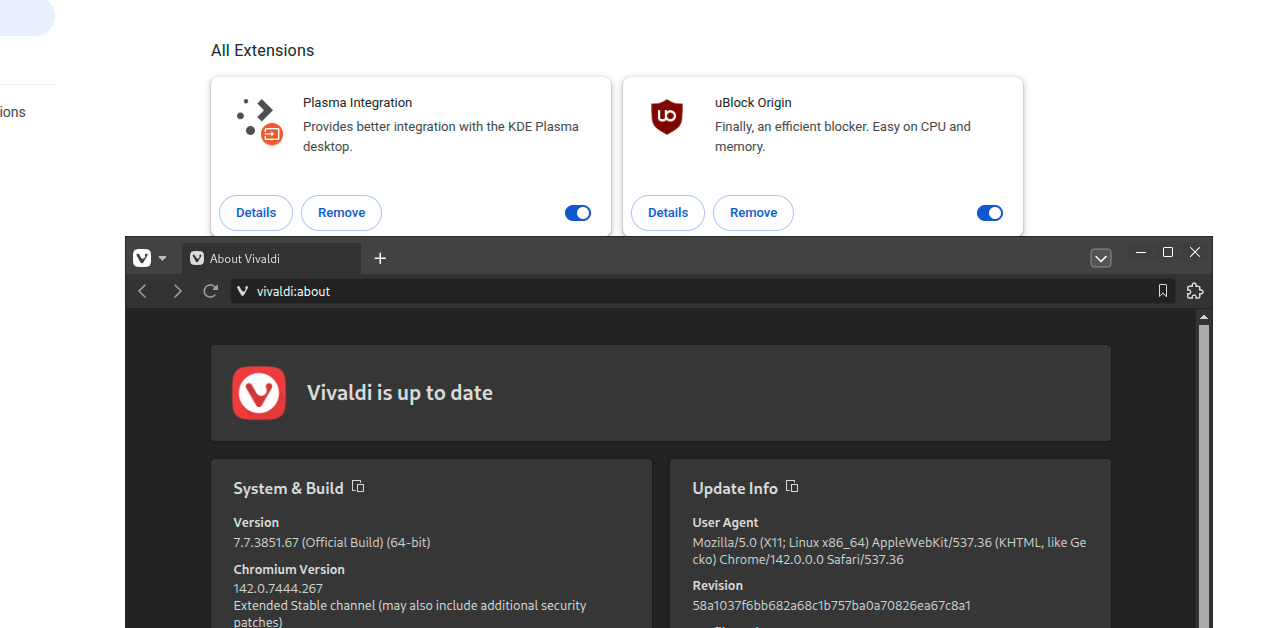
Task: Expand the dropdown arrow next to Vivaldi menu
Action: [x=163, y=258]
